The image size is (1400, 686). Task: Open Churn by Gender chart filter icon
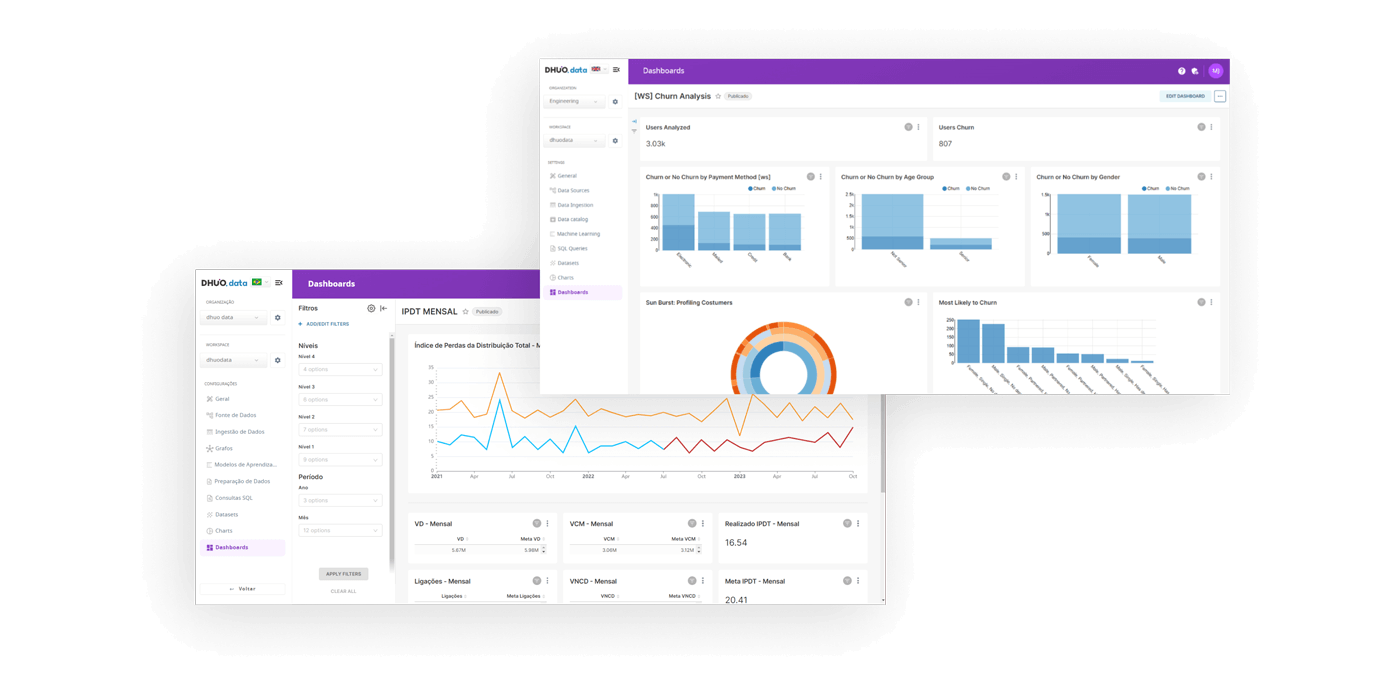pos(1201,177)
